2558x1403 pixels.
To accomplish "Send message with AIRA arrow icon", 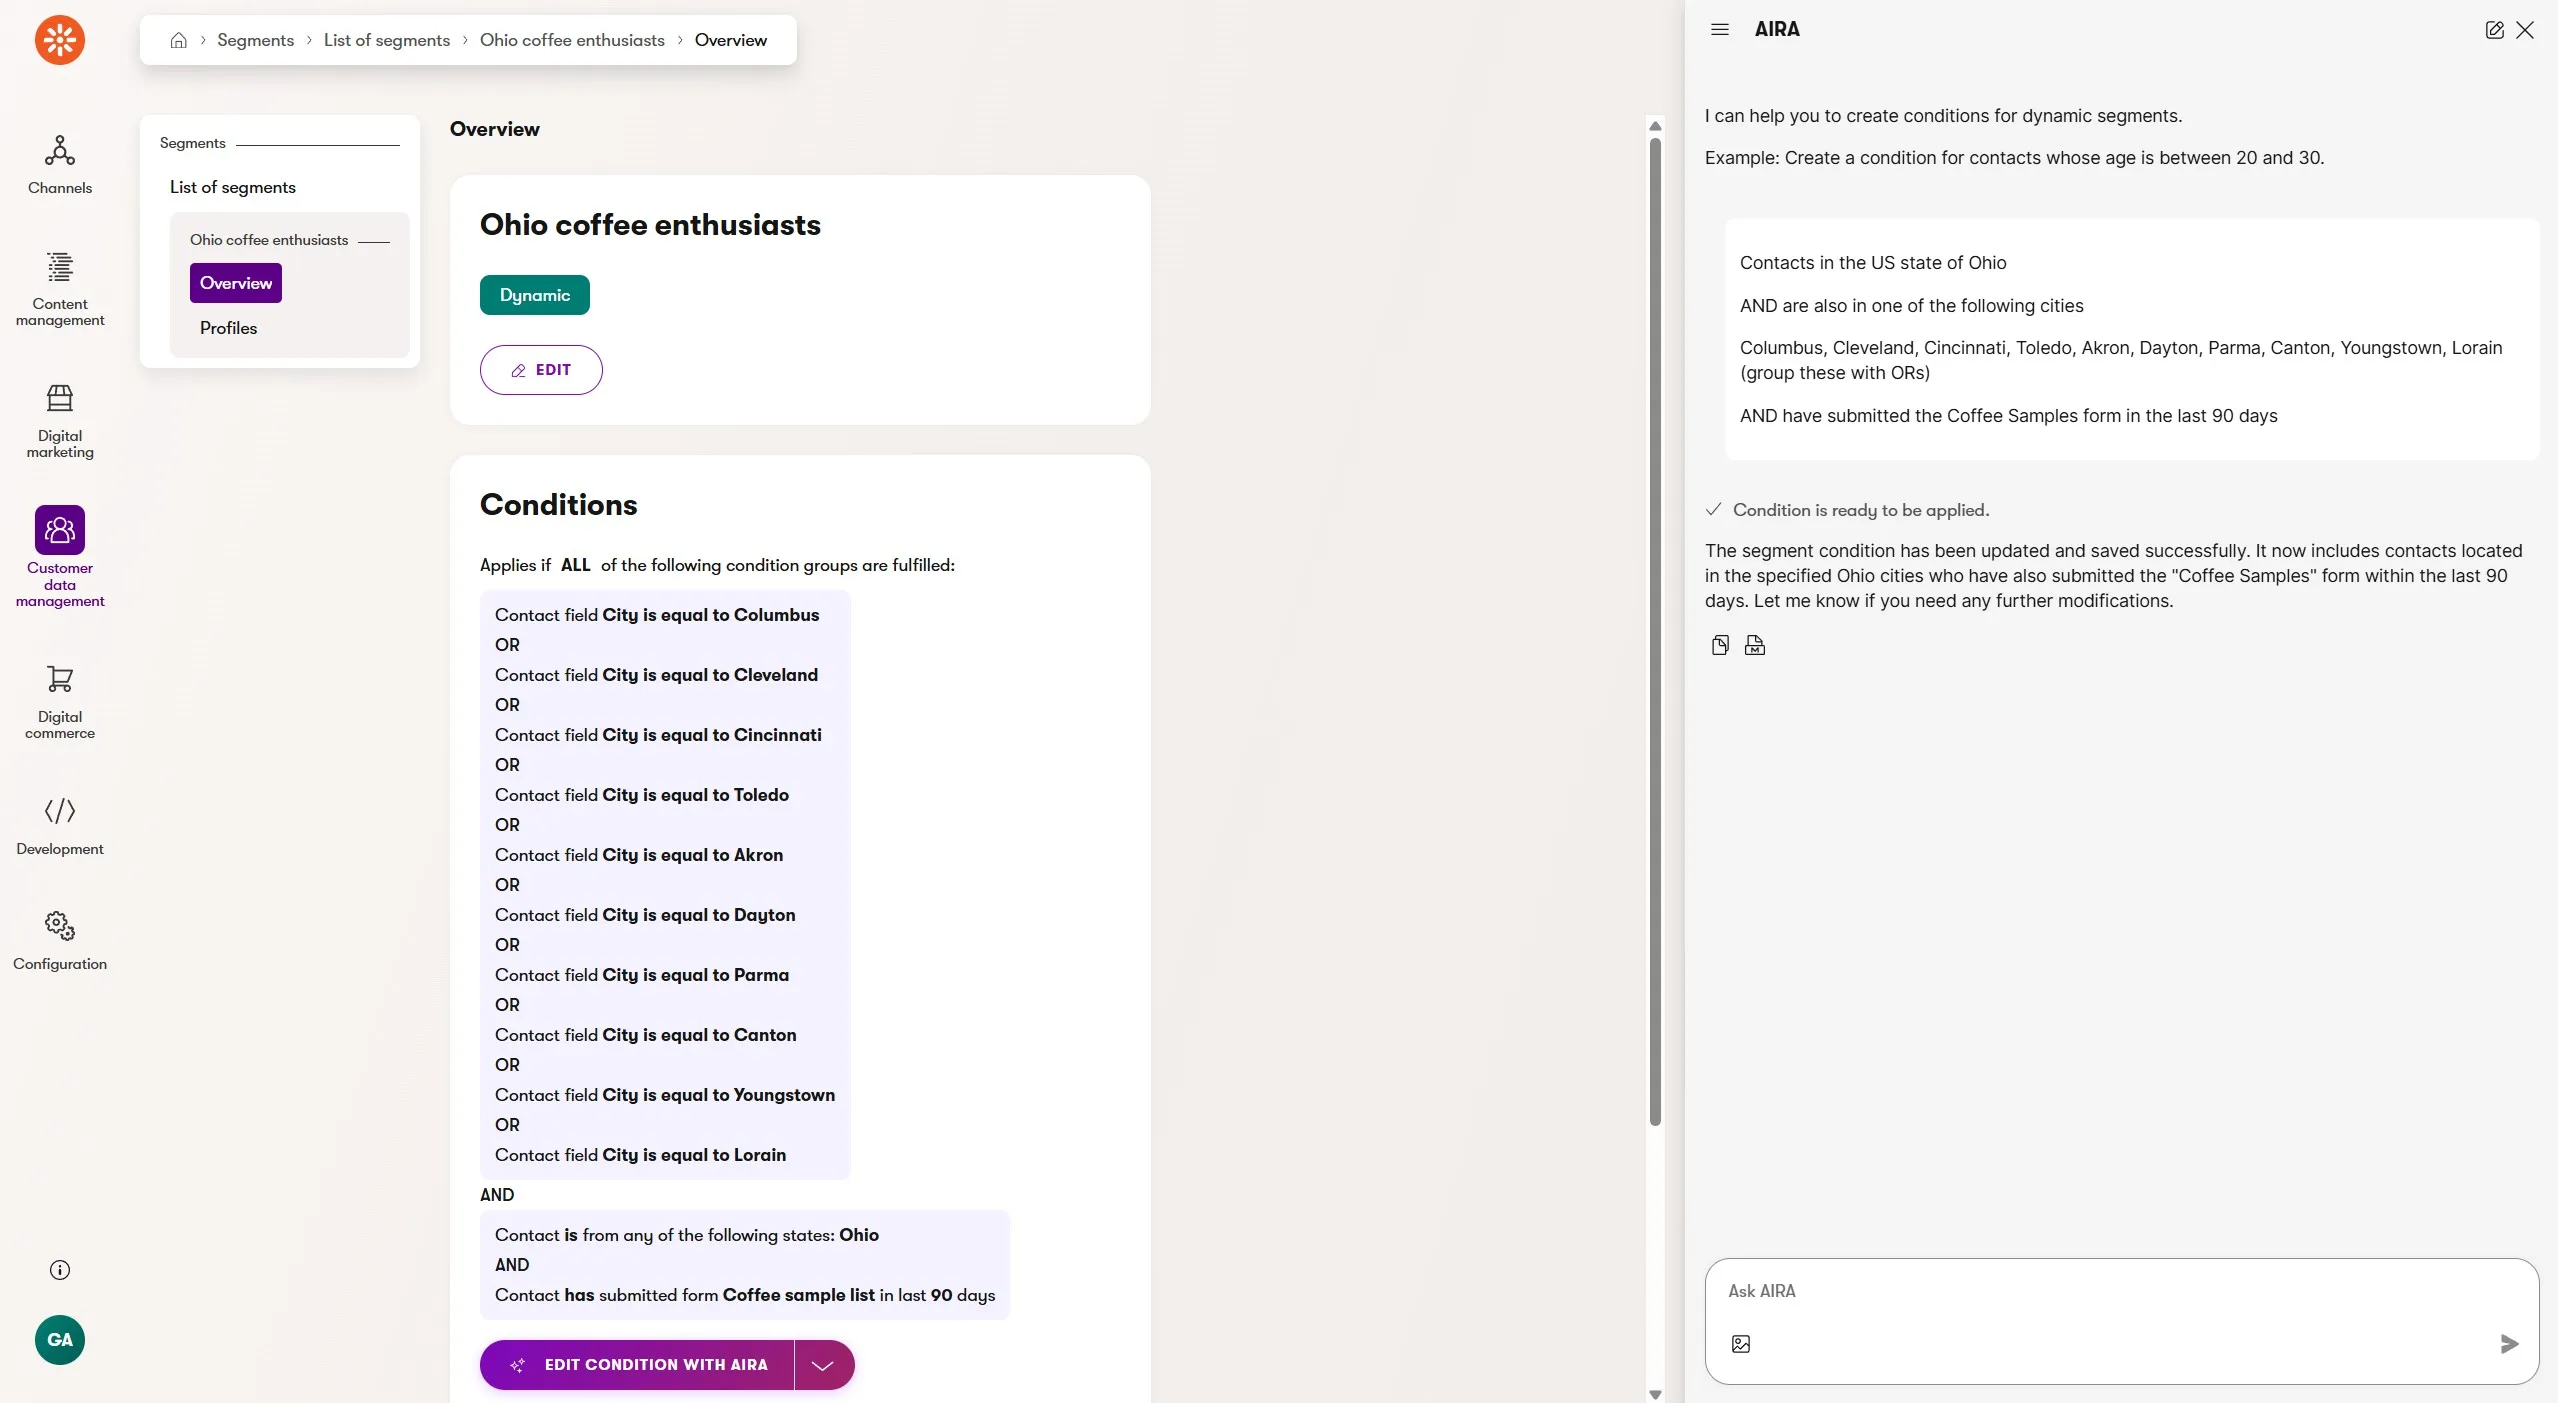I will (2509, 1344).
